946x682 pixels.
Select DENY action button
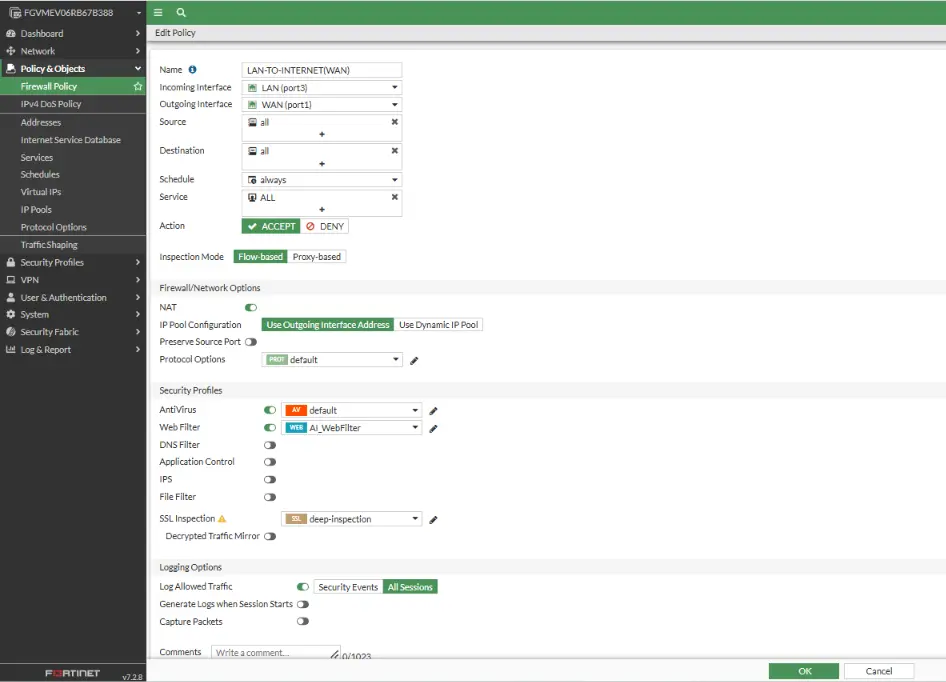click(325, 226)
